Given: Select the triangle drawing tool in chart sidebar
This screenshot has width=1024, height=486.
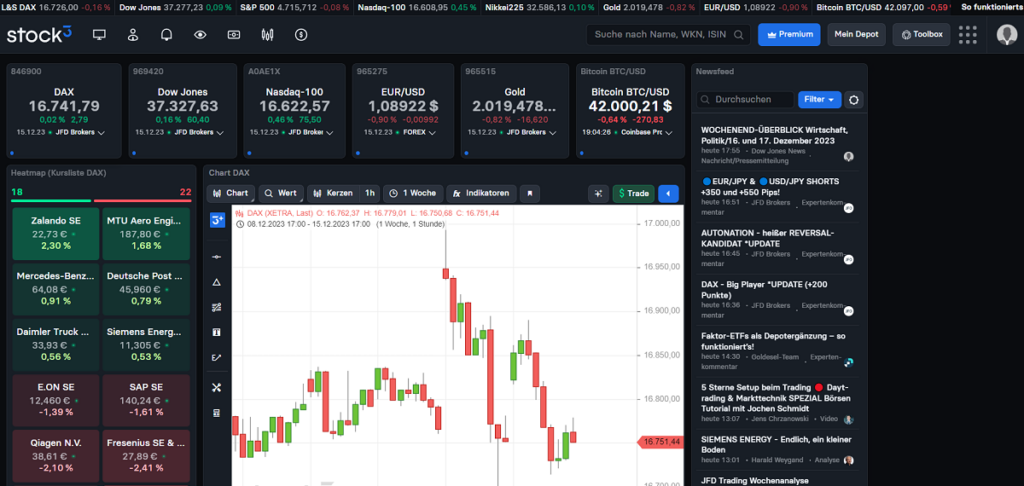Looking at the screenshot, I should pyautogui.click(x=217, y=282).
